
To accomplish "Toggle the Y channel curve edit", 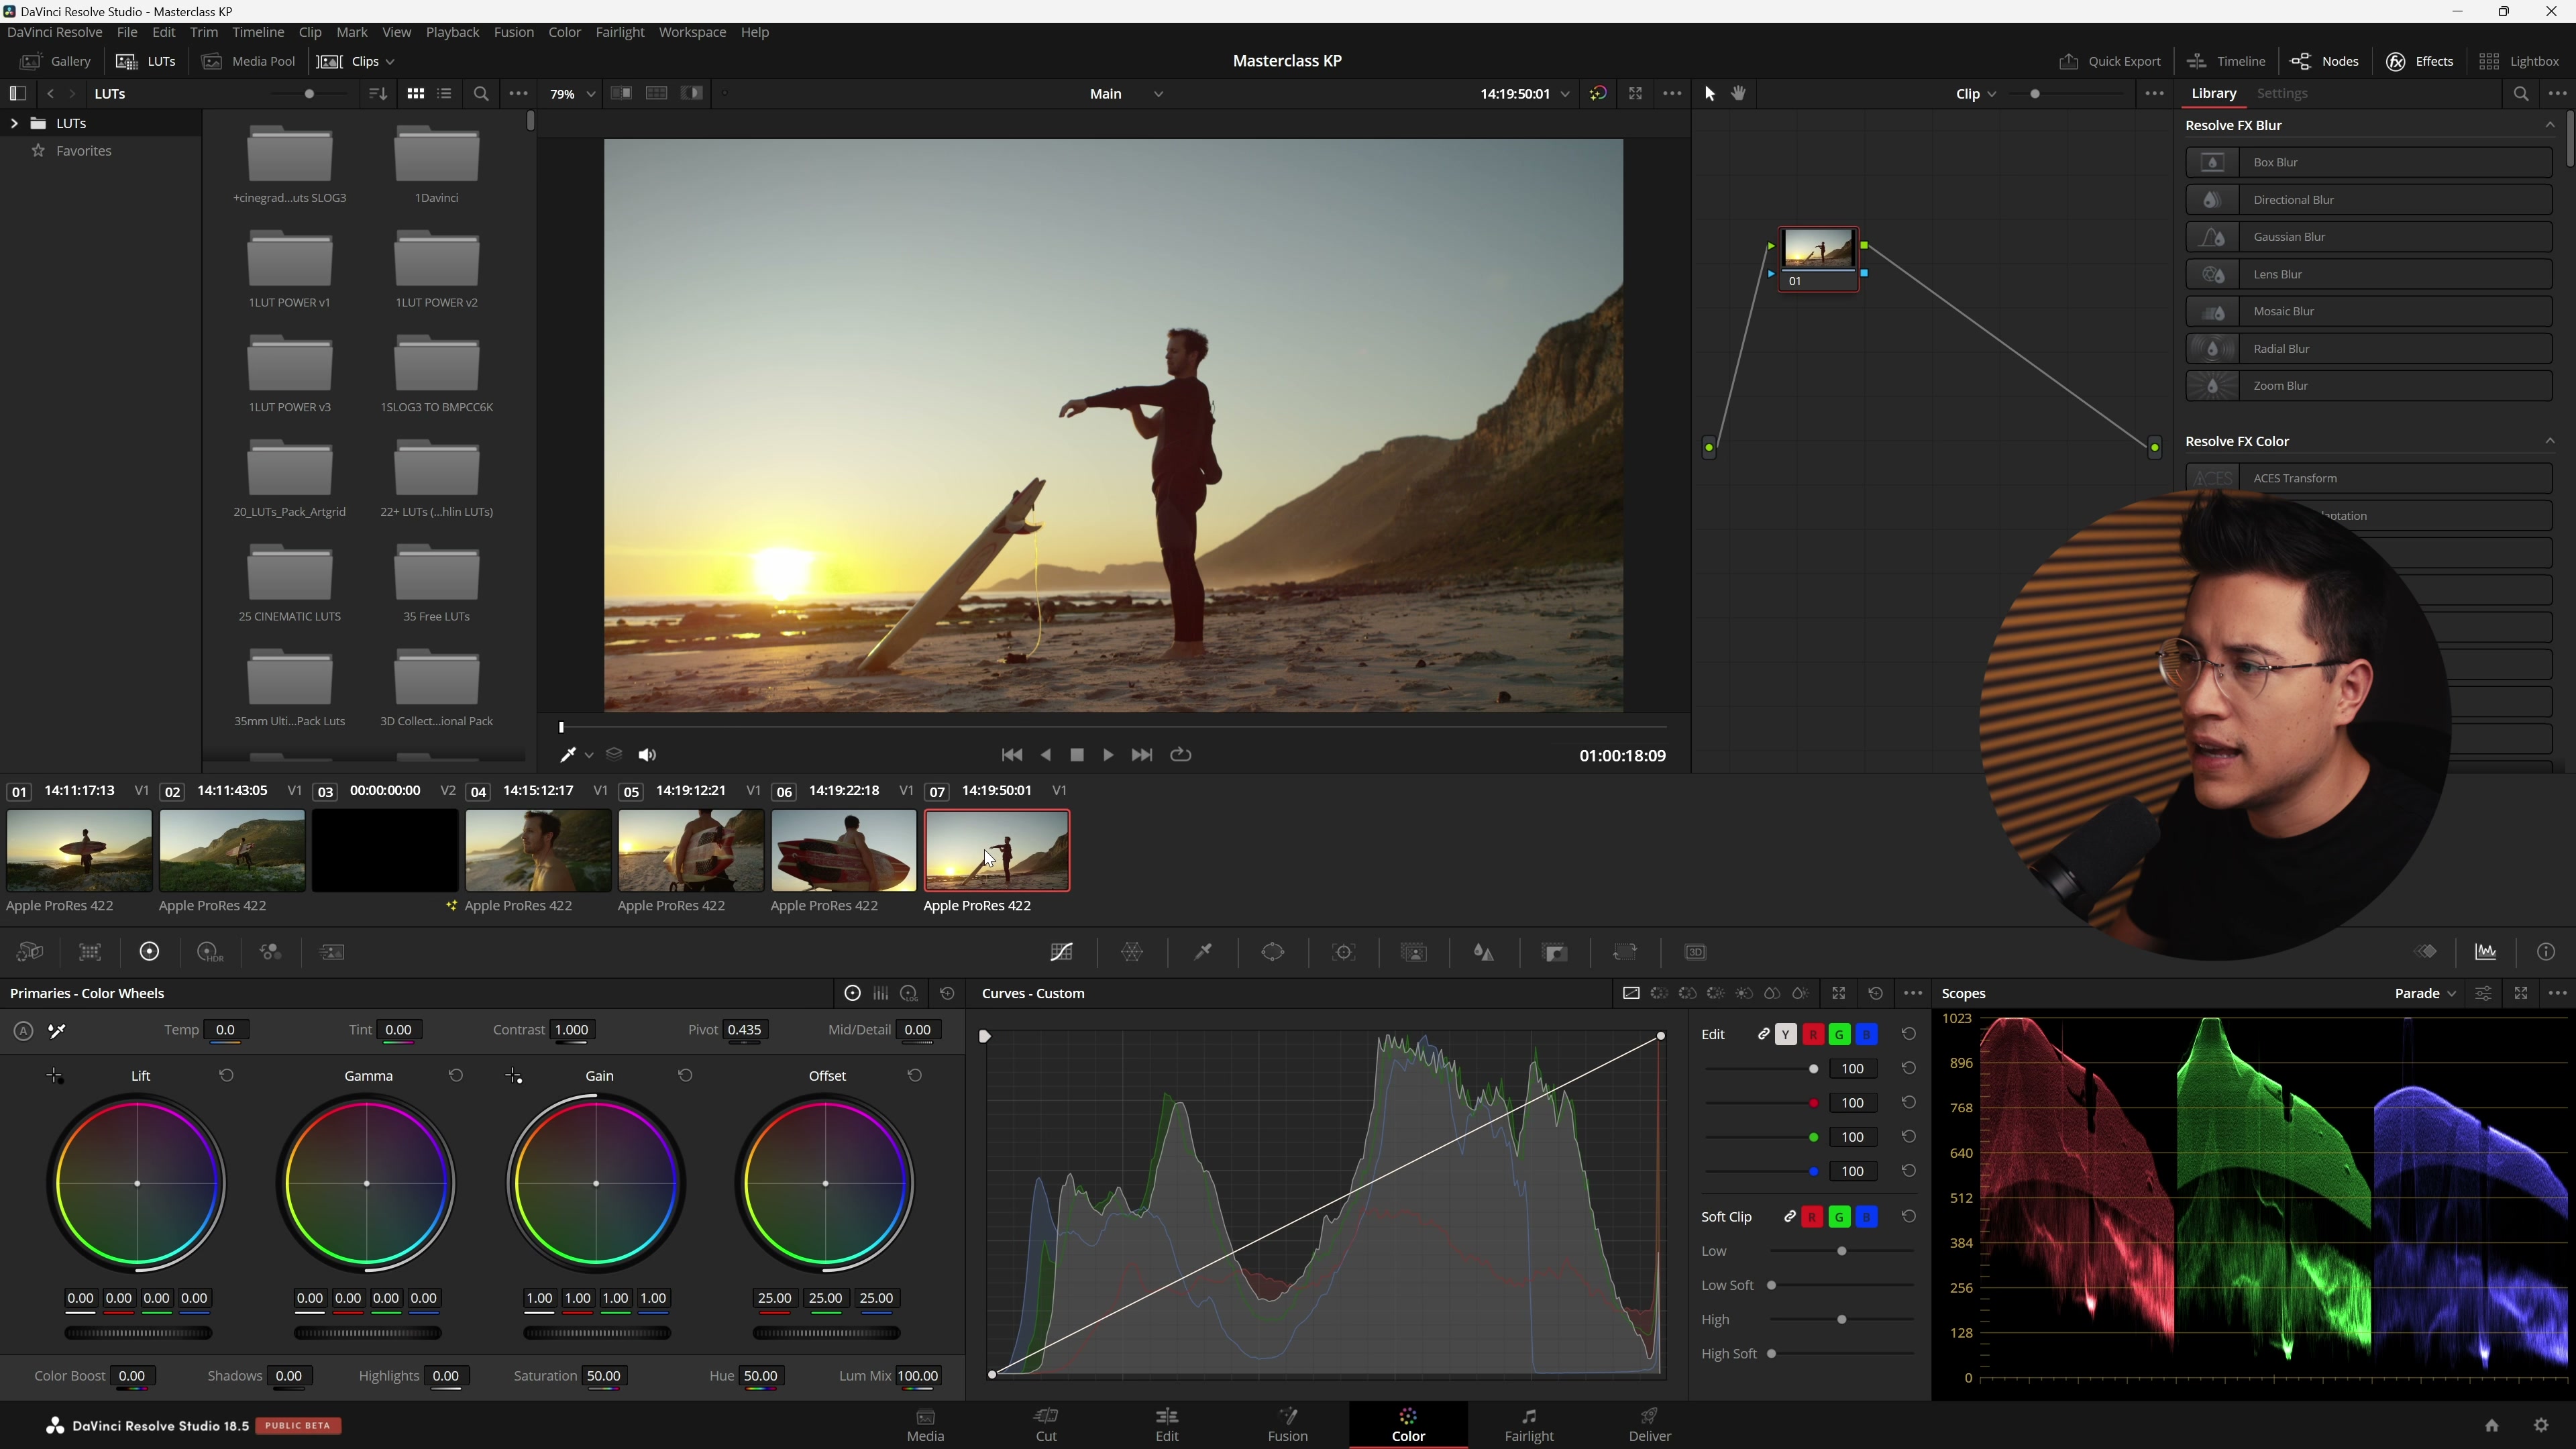I will [1786, 1035].
